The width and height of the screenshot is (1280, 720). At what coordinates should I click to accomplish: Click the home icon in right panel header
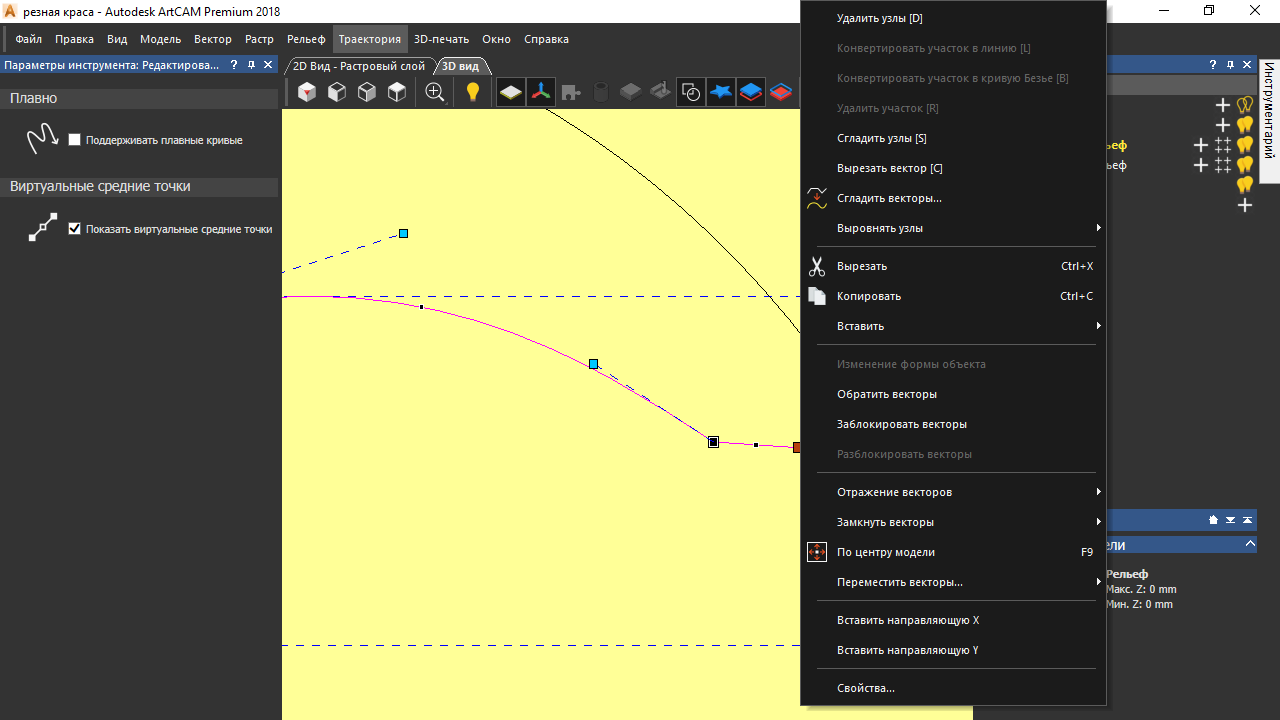1213,520
